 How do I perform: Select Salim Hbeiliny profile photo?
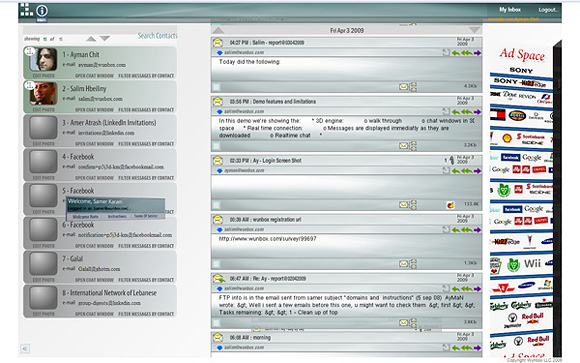(44, 93)
